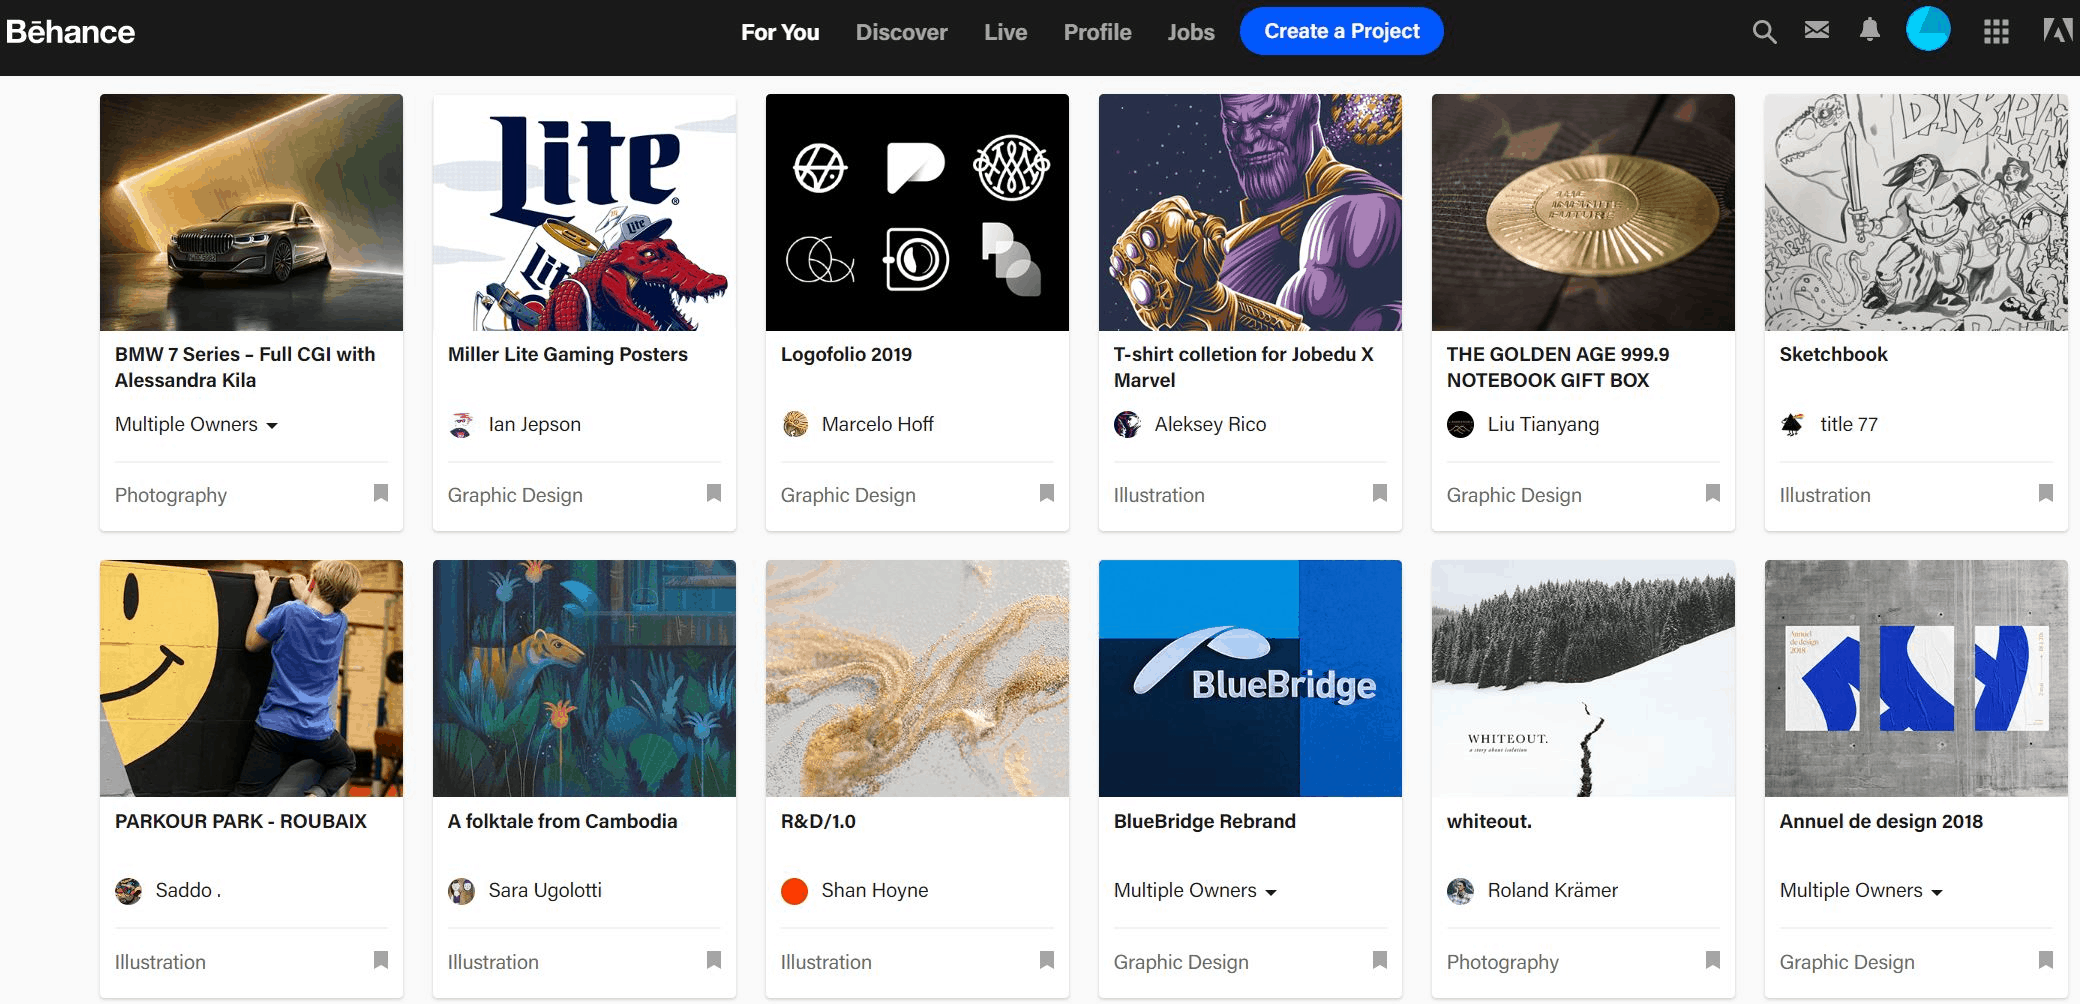This screenshot has height=1004, width=2080.
Task: Save BlueBridge Rebrand with bookmark icon
Action: (x=1380, y=960)
